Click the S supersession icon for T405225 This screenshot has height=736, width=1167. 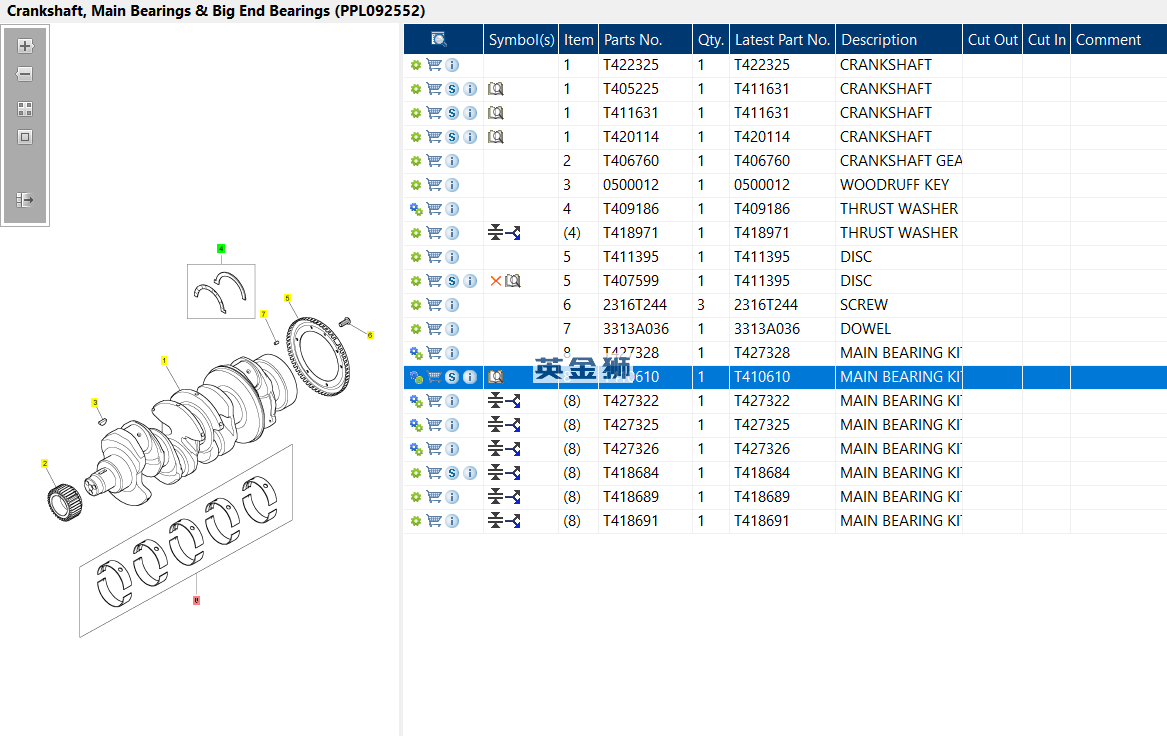coord(452,89)
